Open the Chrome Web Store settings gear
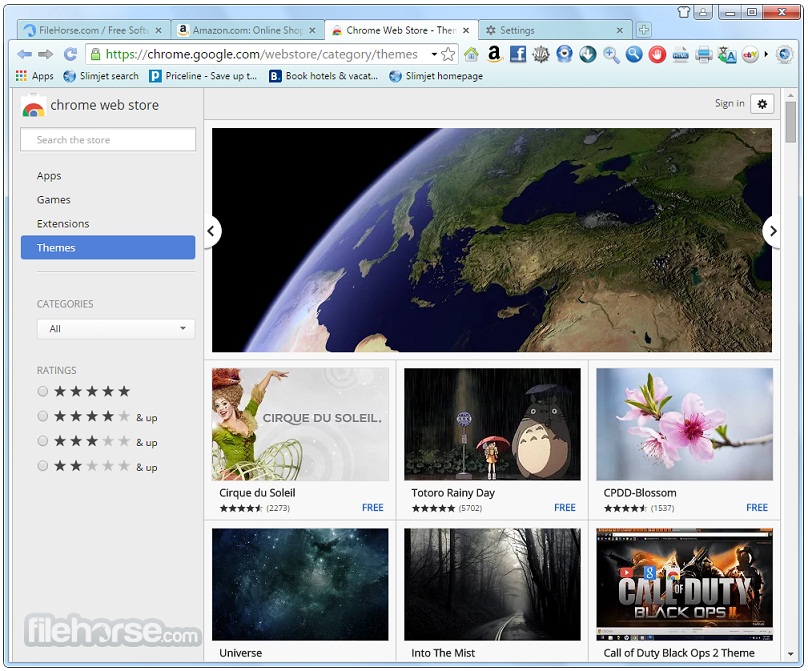808x671 pixels. pos(762,104)
